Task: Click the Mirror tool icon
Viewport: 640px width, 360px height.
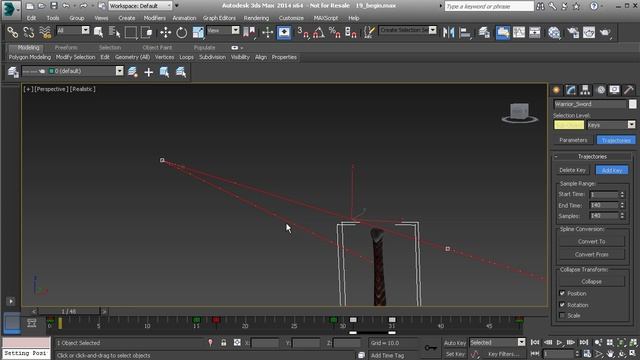Action: pyautogui.click(x=448, y=32)
